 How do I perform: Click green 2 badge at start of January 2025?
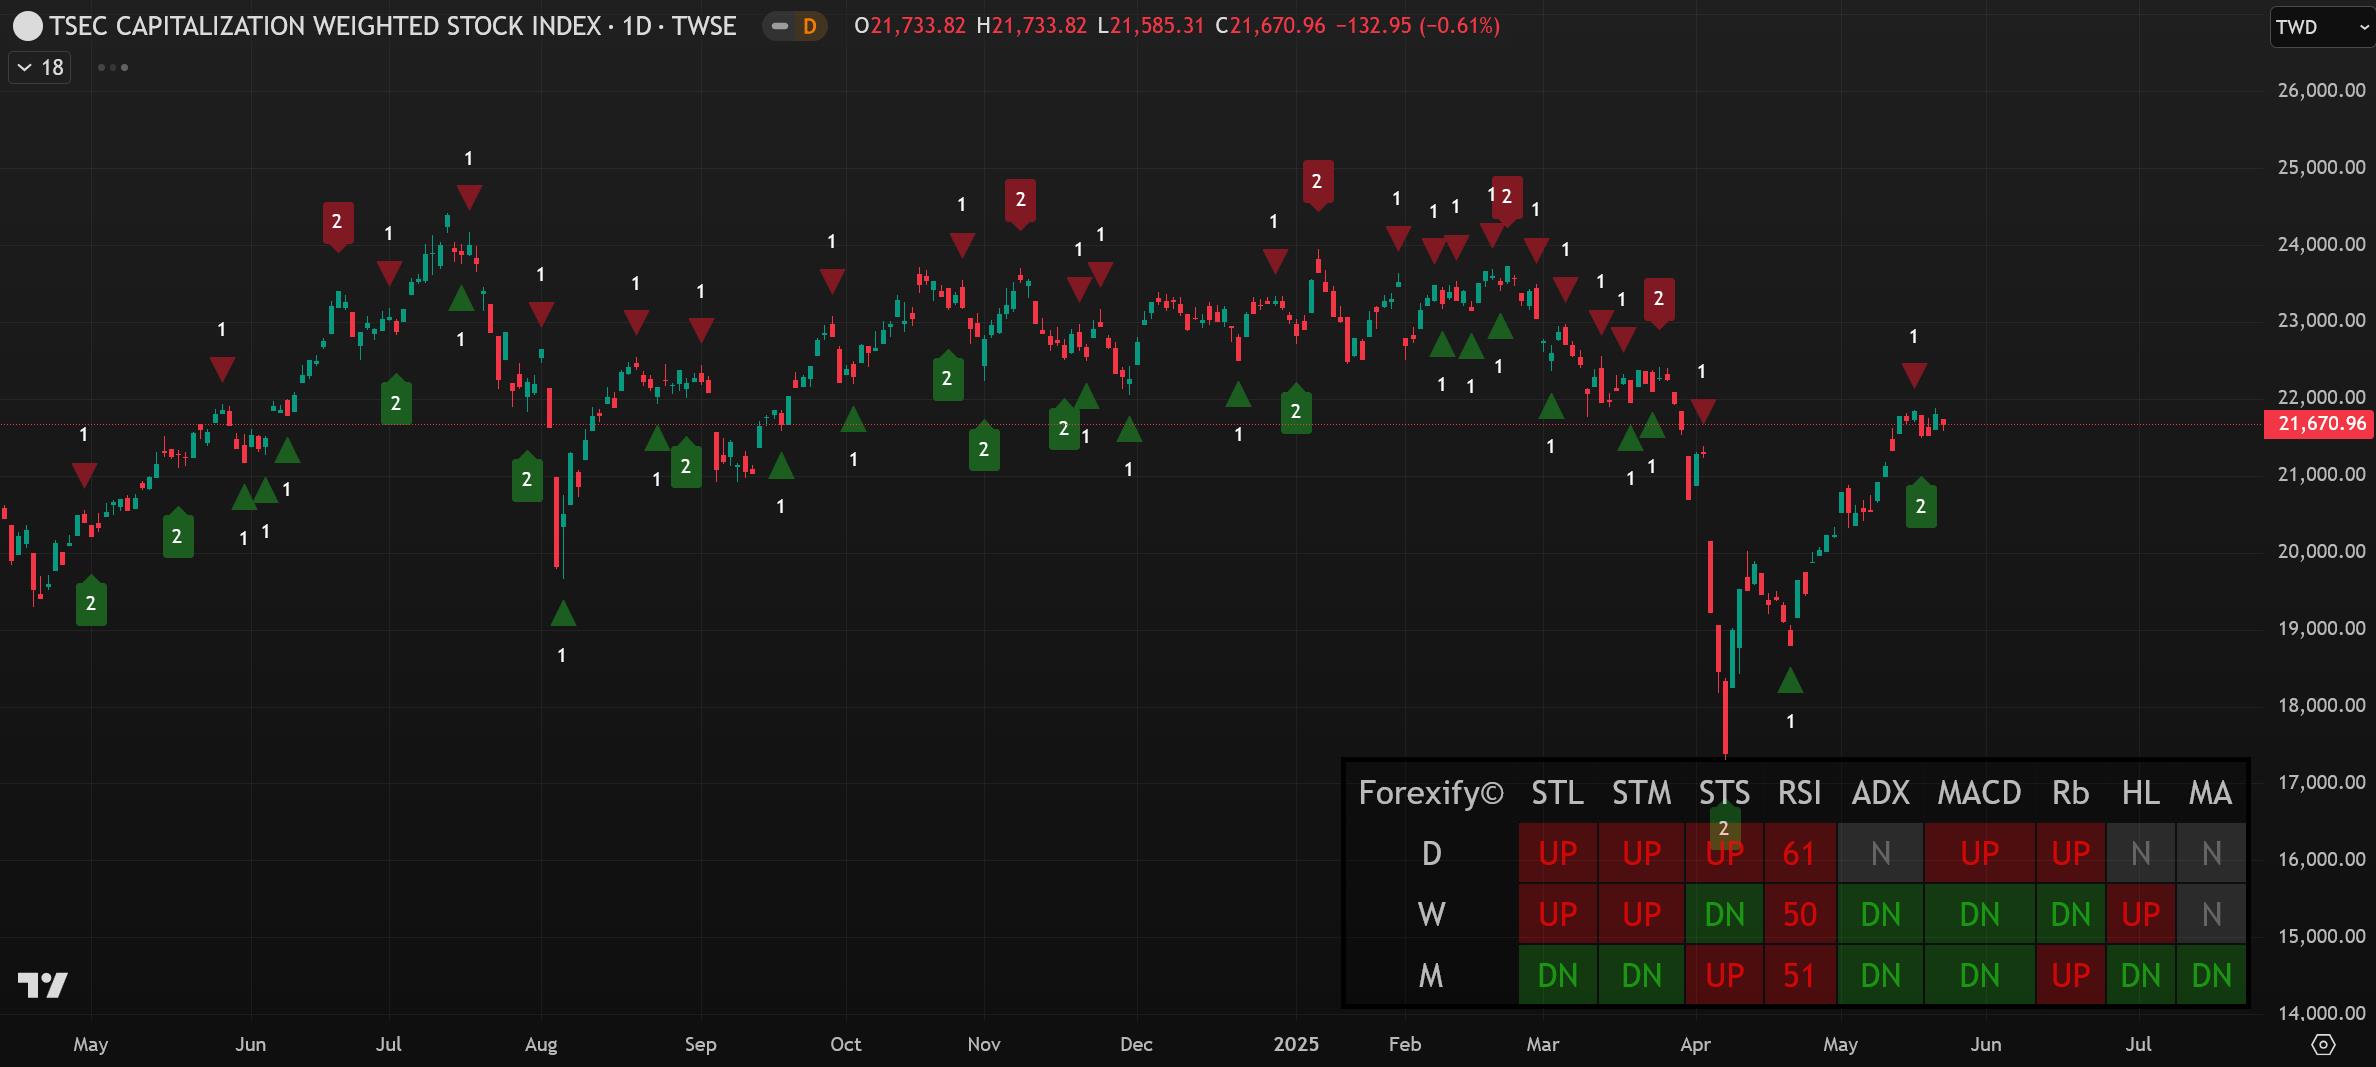1296,409
